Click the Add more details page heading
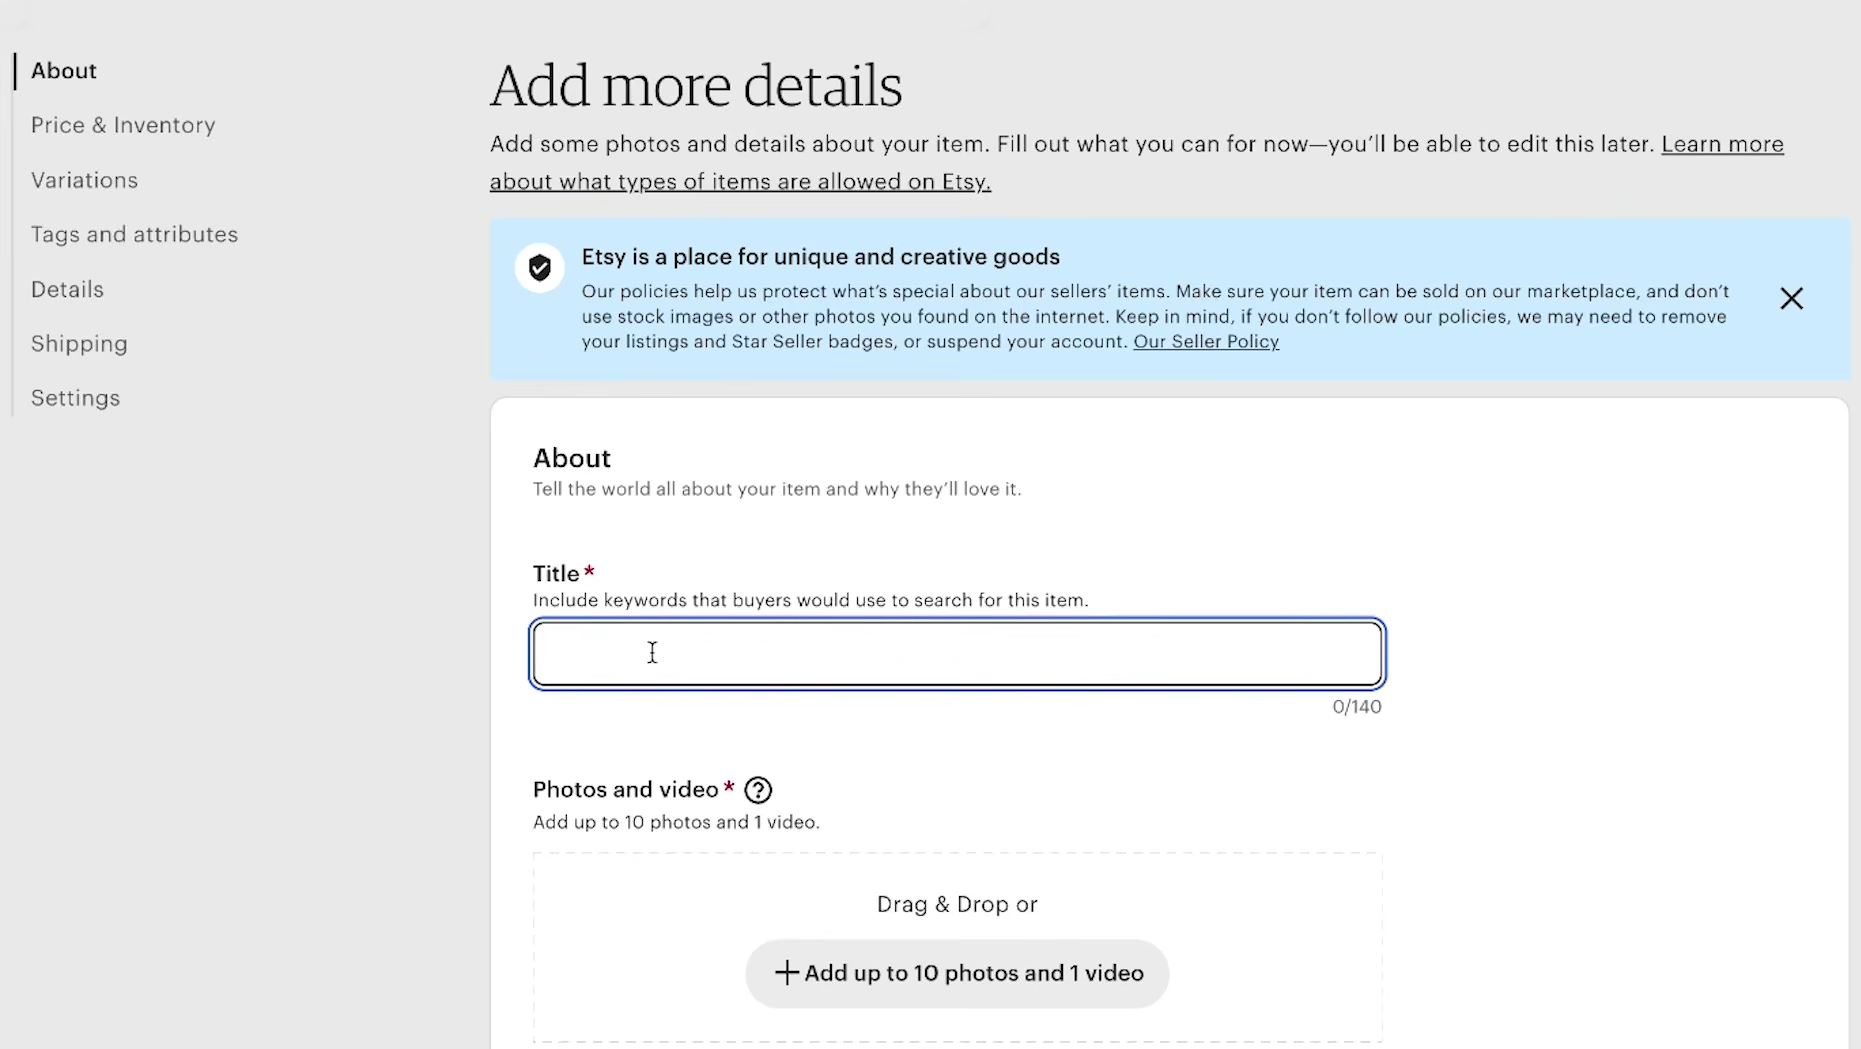This screenshot has height=1049, width=1861. click(696, 86)
